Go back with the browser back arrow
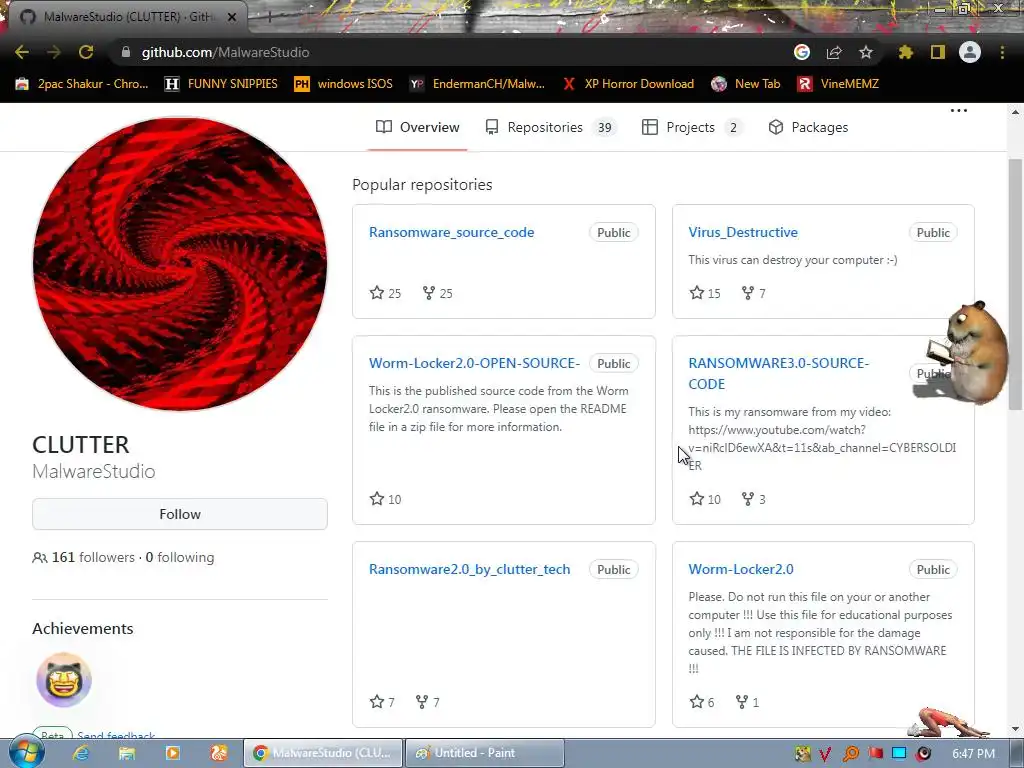This screenshot has height=768, width=1024. pyautogui.click(x=22, y=52)
